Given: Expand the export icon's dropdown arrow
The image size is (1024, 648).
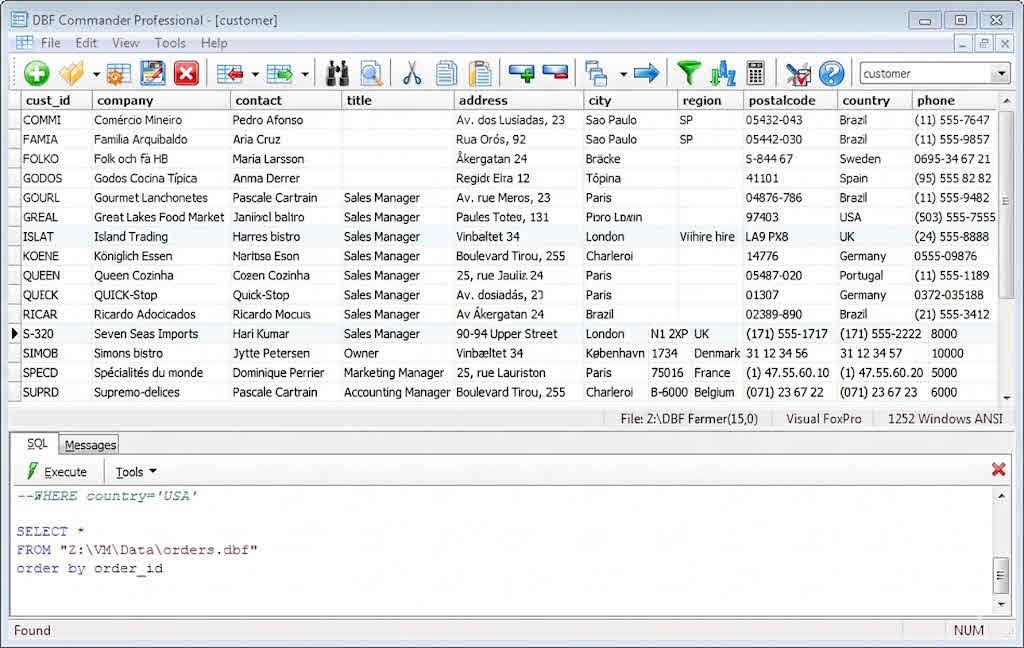Looking at the screenshot, I should [x=303, y=72].
